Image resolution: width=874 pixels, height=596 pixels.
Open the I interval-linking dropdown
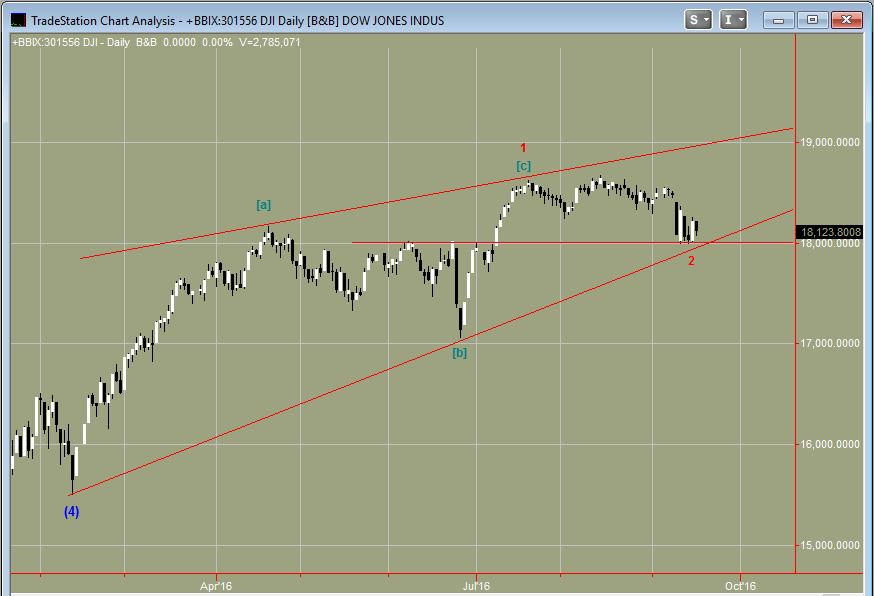733,20
